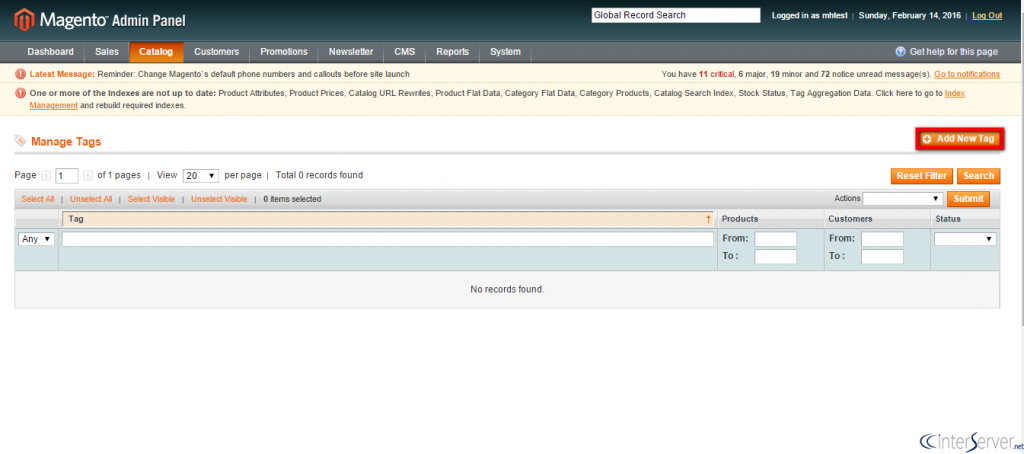Image resolution: width=1024 pixels, height=454 pixels.
Task: Click Select All link
Action: (x=38, y=199)
